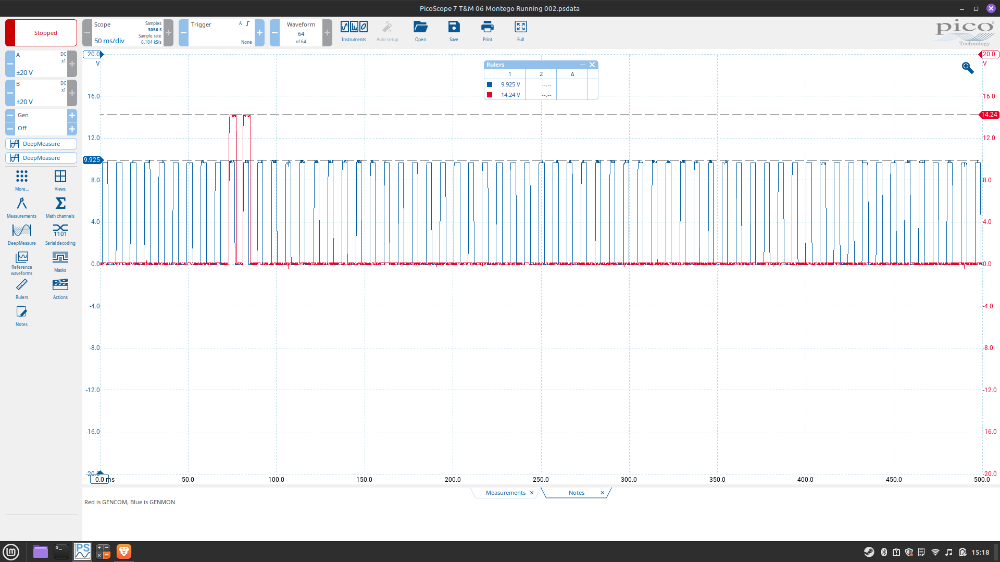The width and height of the screenshot is (1000, 562).
Task: Switch to the Measurements tab
Action: click(x=505, y=492)
